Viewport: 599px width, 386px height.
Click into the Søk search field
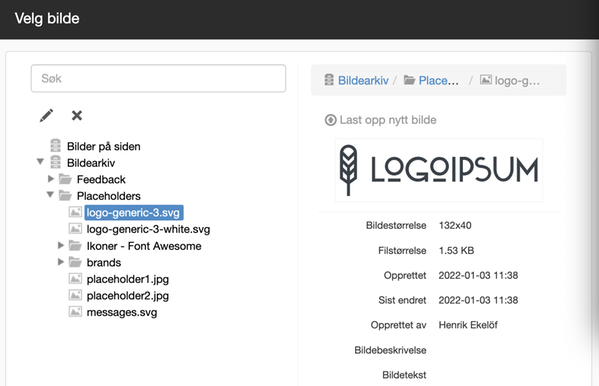pos(158,78)
